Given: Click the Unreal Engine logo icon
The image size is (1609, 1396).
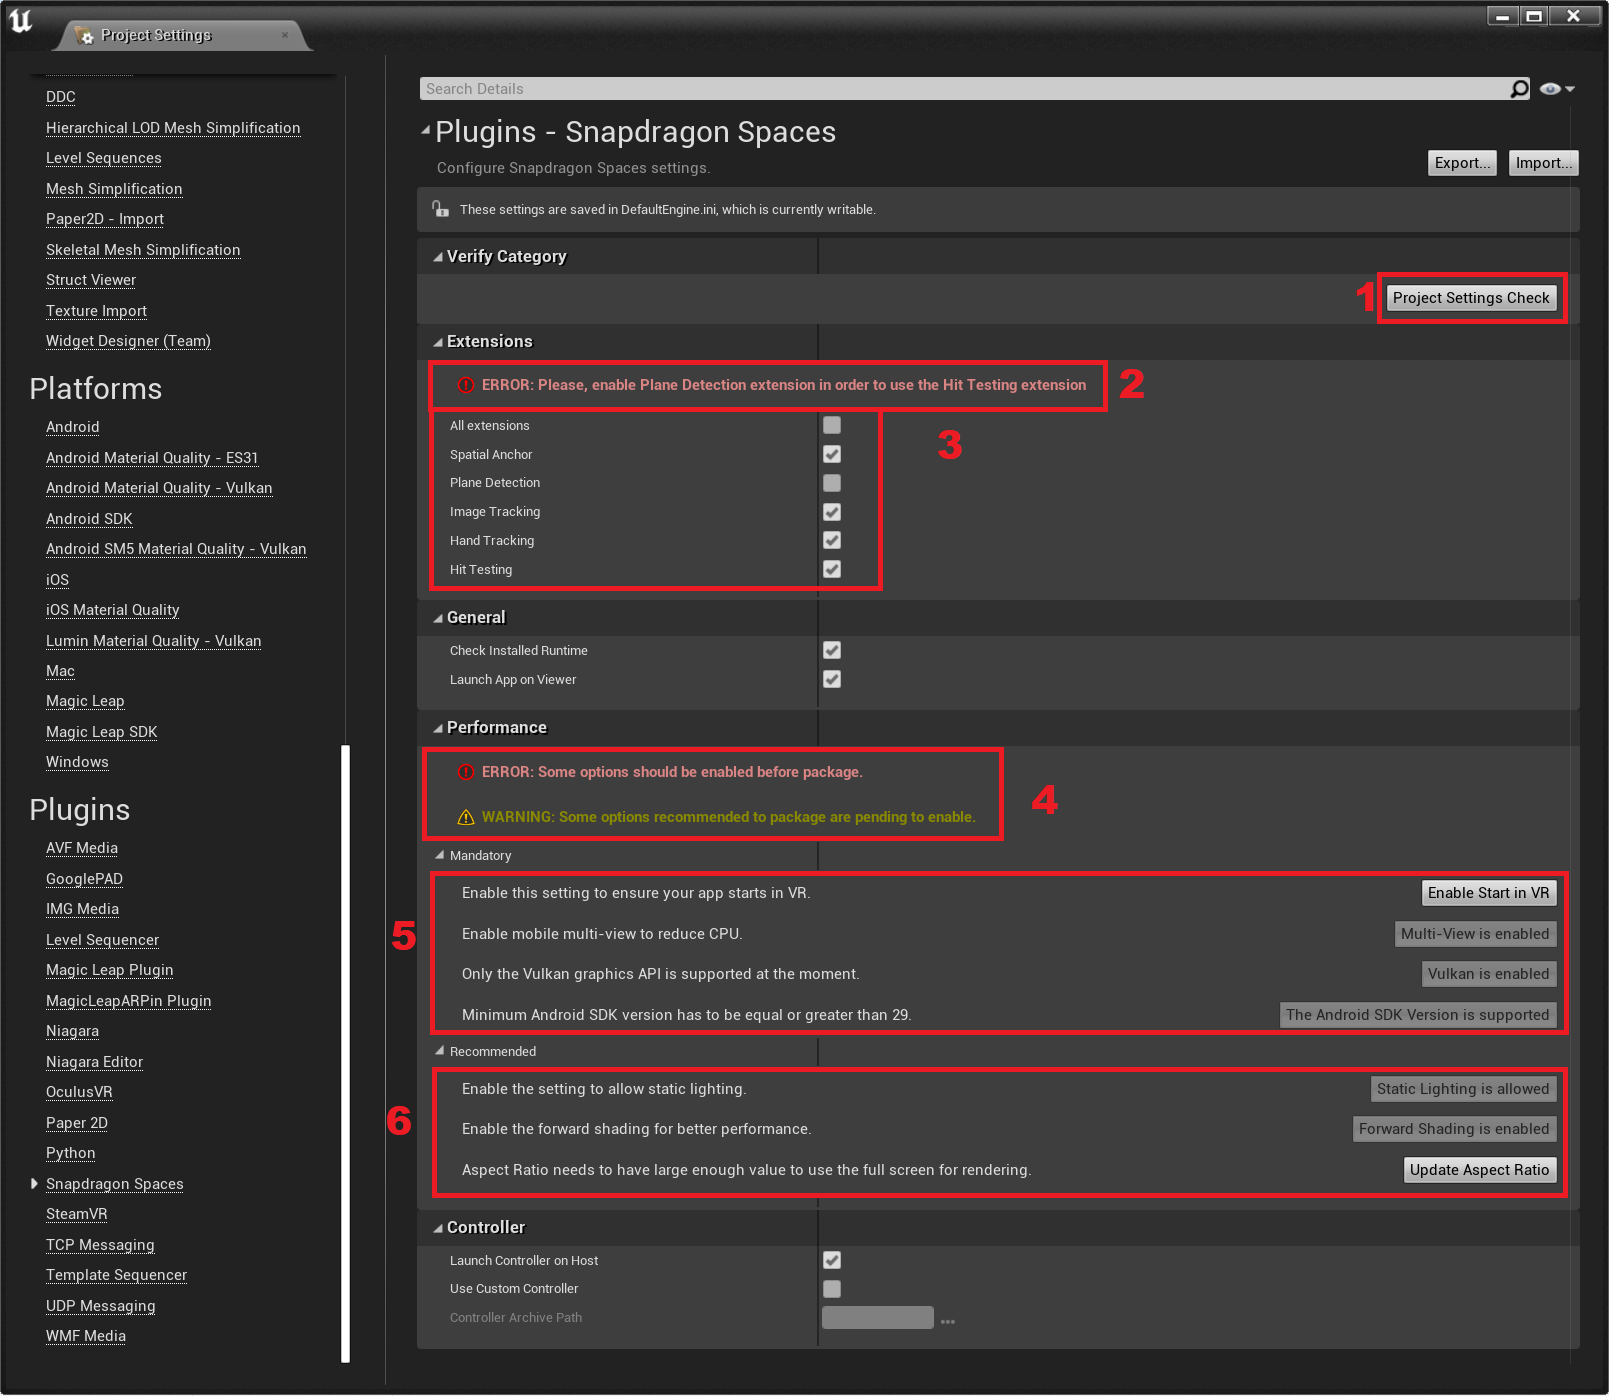Looking at the screenshot, I should tap(21, 21).
